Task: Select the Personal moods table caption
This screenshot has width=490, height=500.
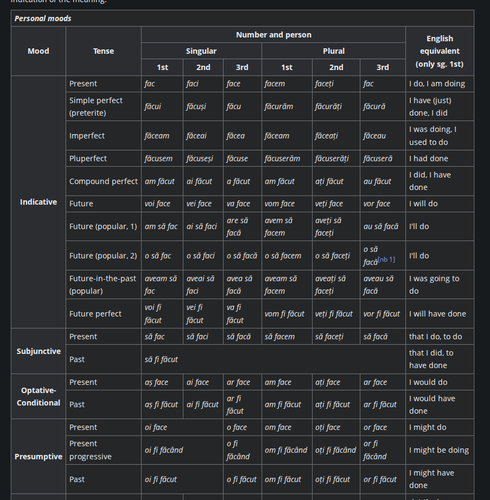Action: click(43, 18)
